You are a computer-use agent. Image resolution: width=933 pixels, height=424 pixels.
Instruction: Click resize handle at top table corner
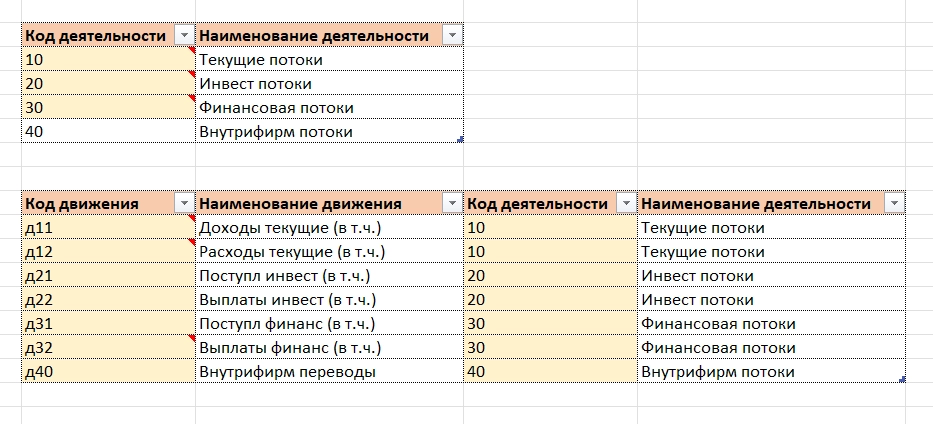click(x=460, y=140)
